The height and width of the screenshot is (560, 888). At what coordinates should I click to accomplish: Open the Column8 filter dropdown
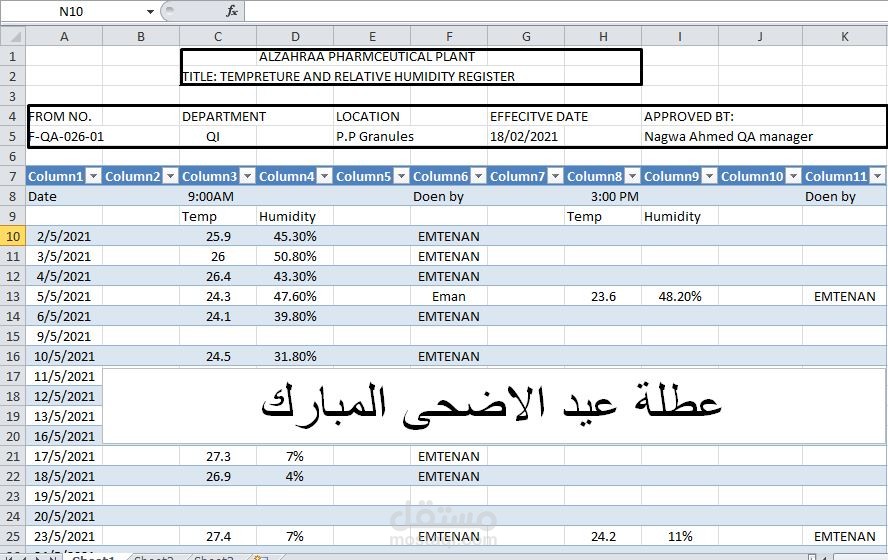[633, 177]
